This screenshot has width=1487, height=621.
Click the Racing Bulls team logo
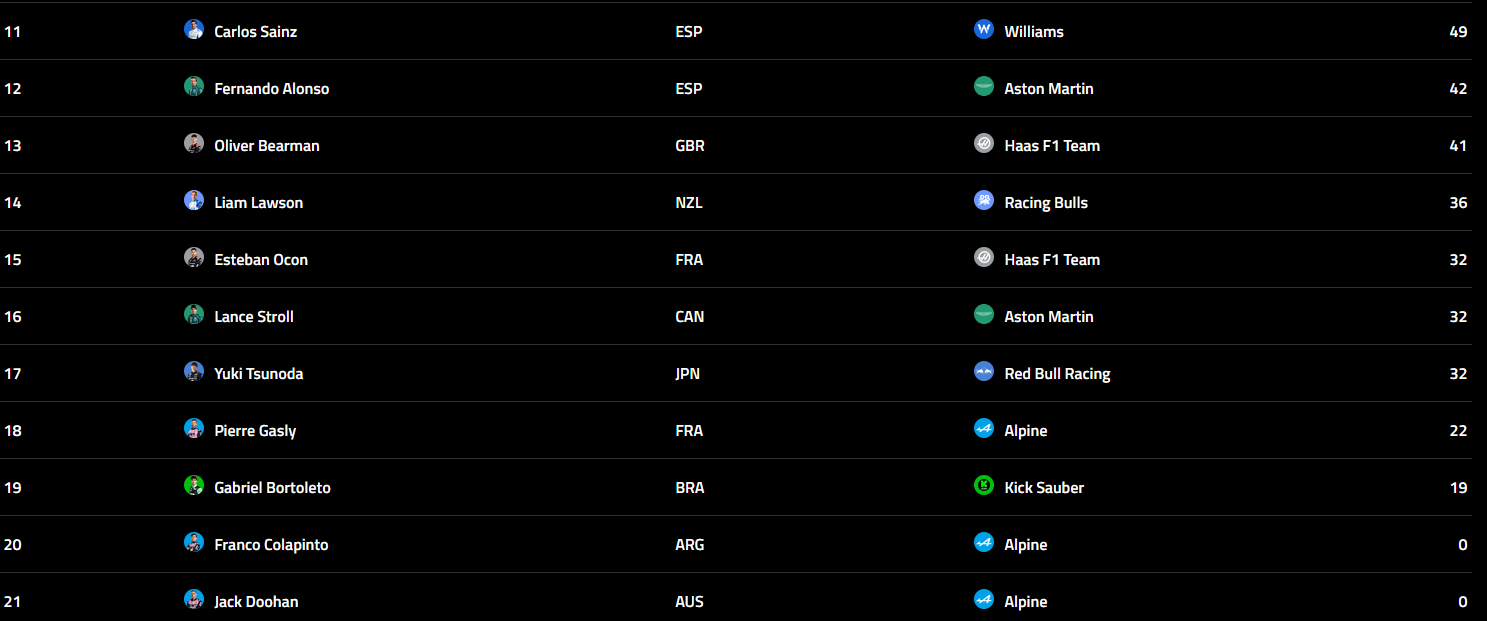[984, 201]
